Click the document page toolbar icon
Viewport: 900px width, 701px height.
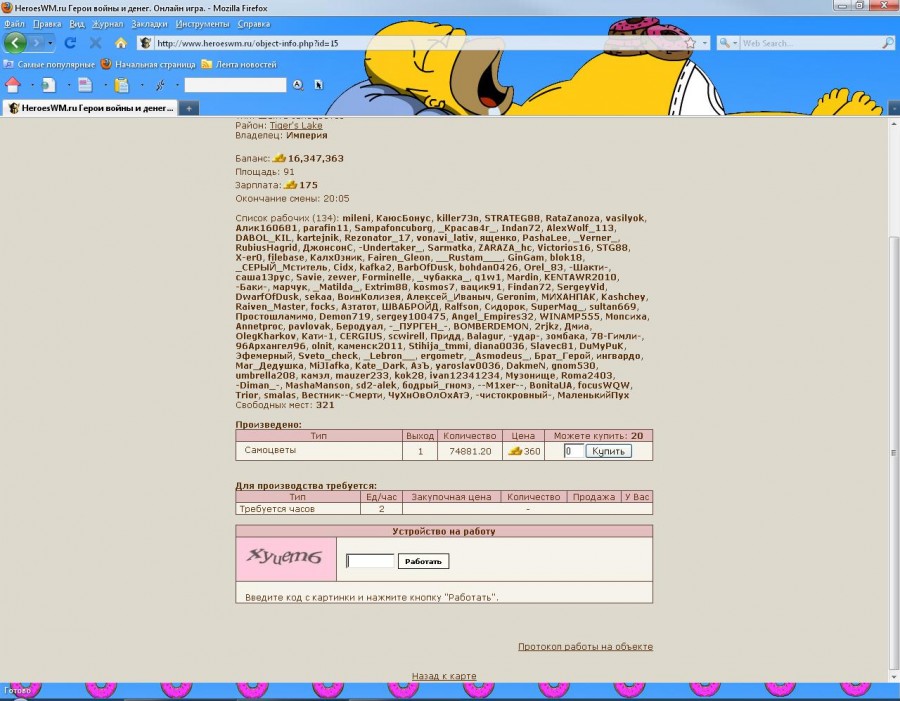tap(85, 85)
